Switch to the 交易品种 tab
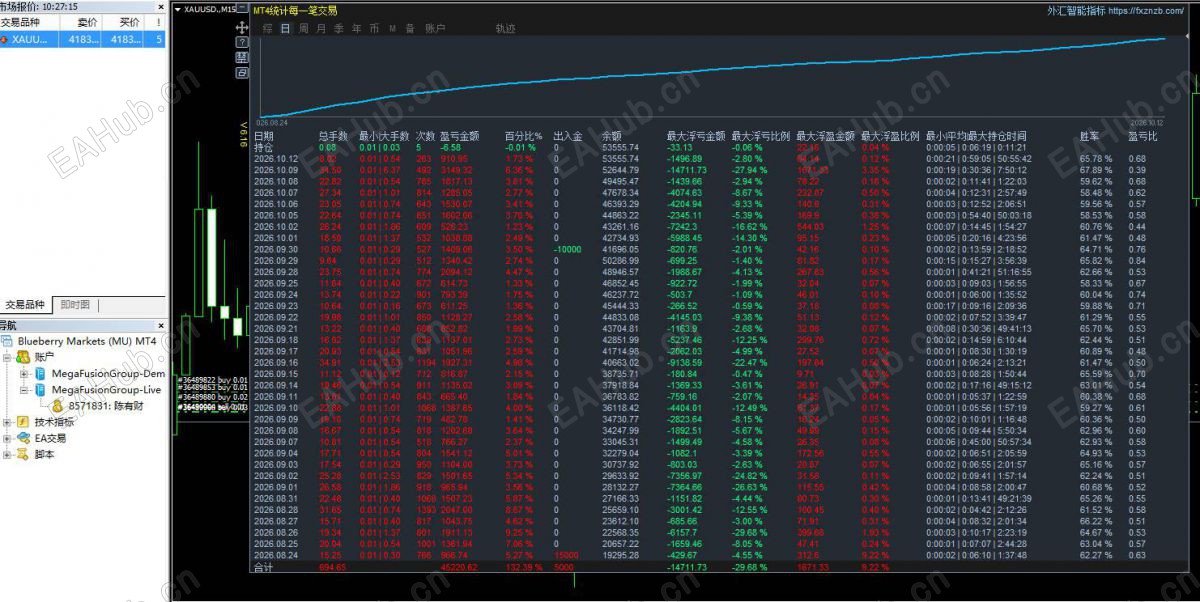The width and height of the screenshot is (1200, 602). pyautogui.click(x=26, y=305)
